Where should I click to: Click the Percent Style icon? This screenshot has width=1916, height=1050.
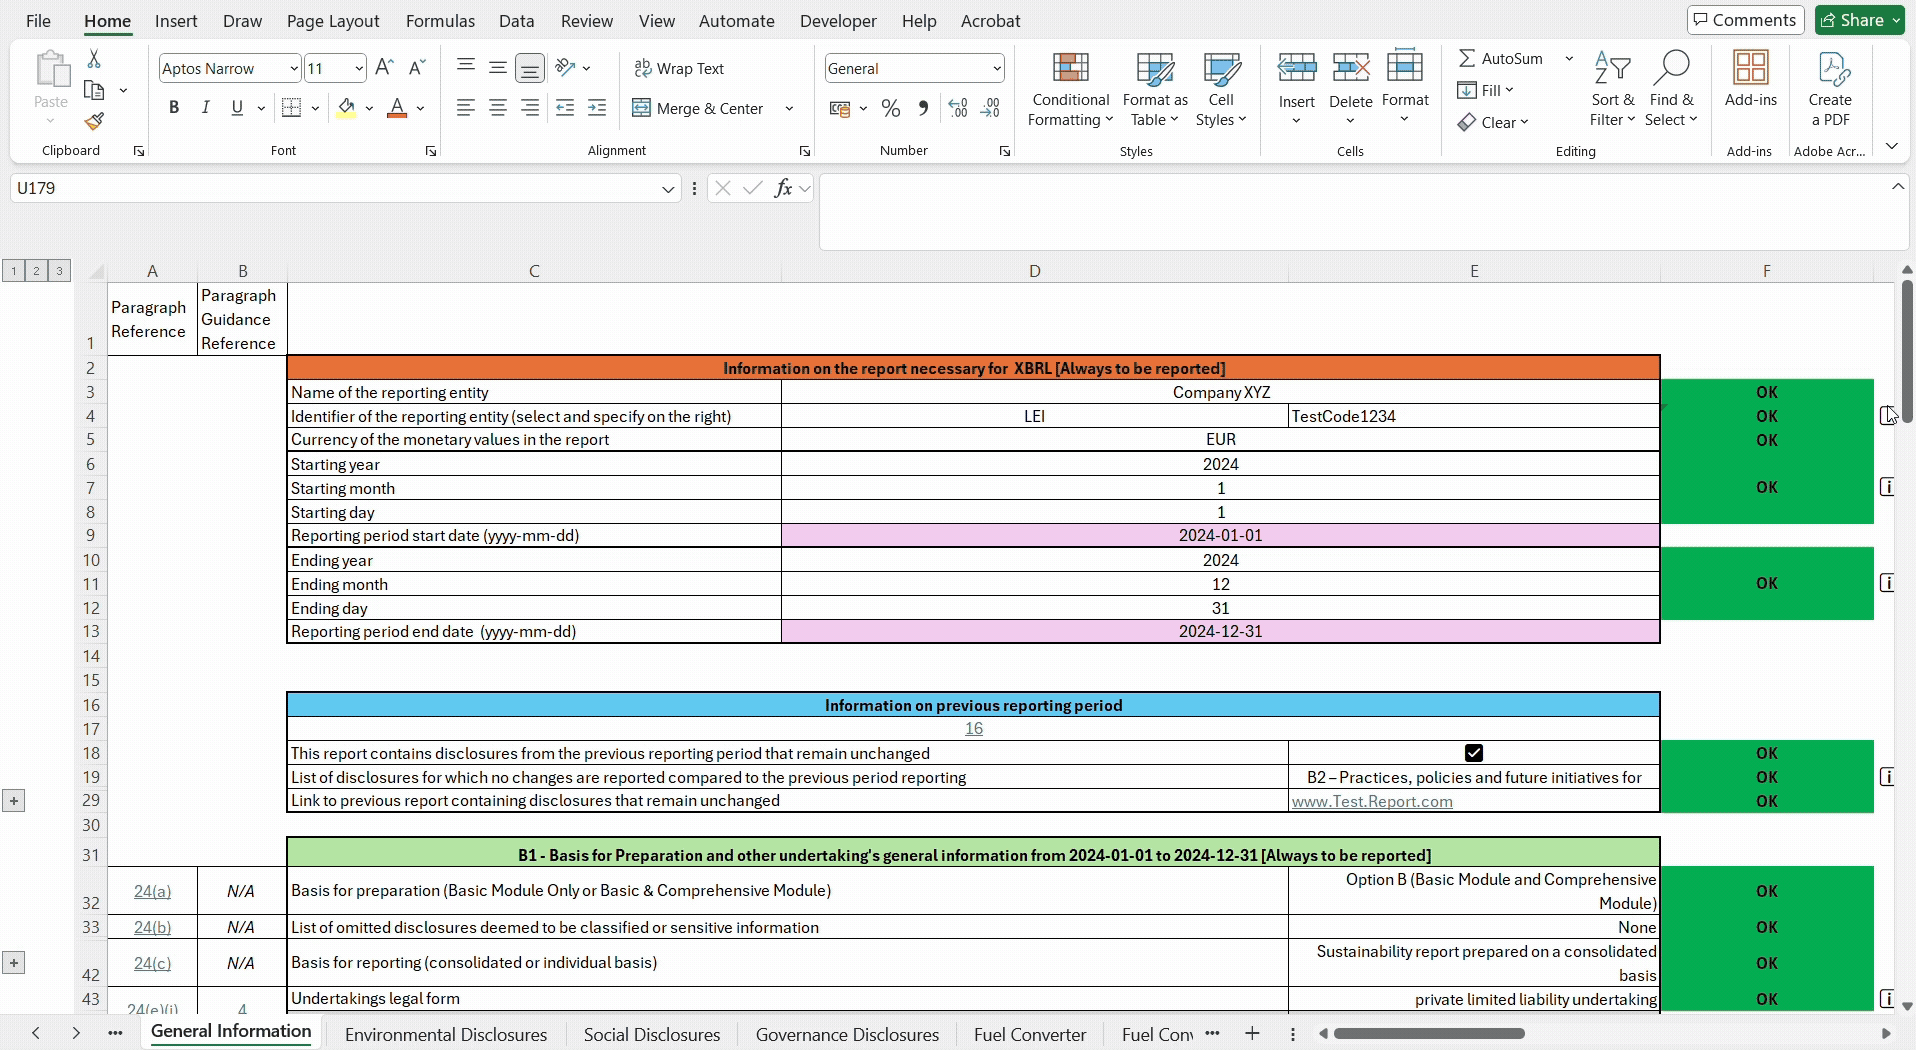[x=891, y=108]
